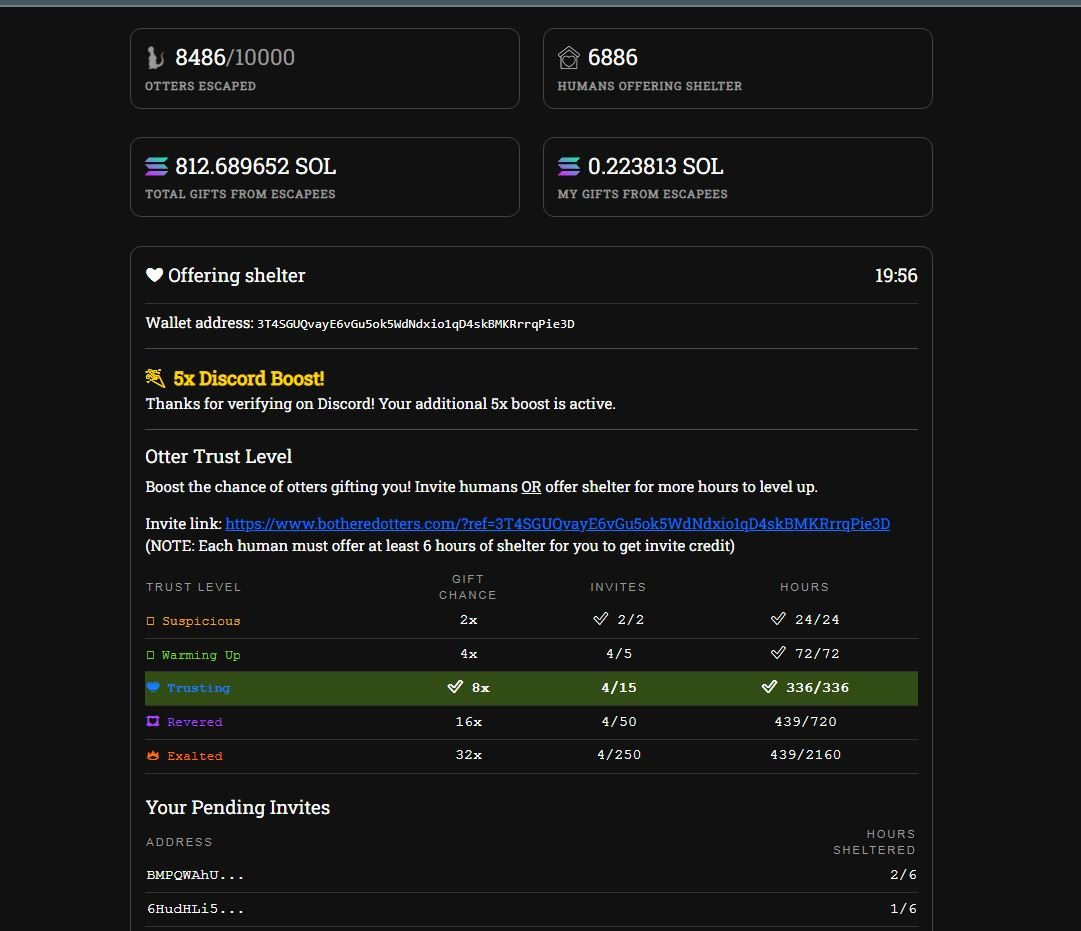Click the Your Pending Invites heading
Screen dimensions: 1081x931
coord(238,808)
